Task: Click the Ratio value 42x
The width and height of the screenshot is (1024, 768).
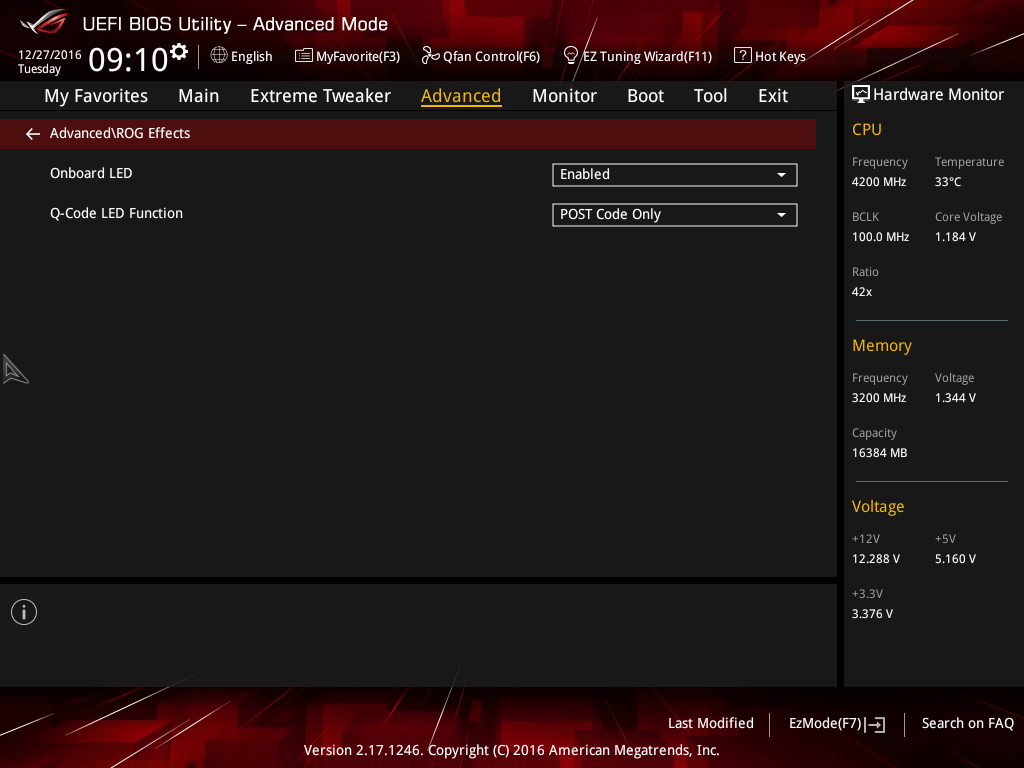Action: pyautogui.click(x=861, y=292)
